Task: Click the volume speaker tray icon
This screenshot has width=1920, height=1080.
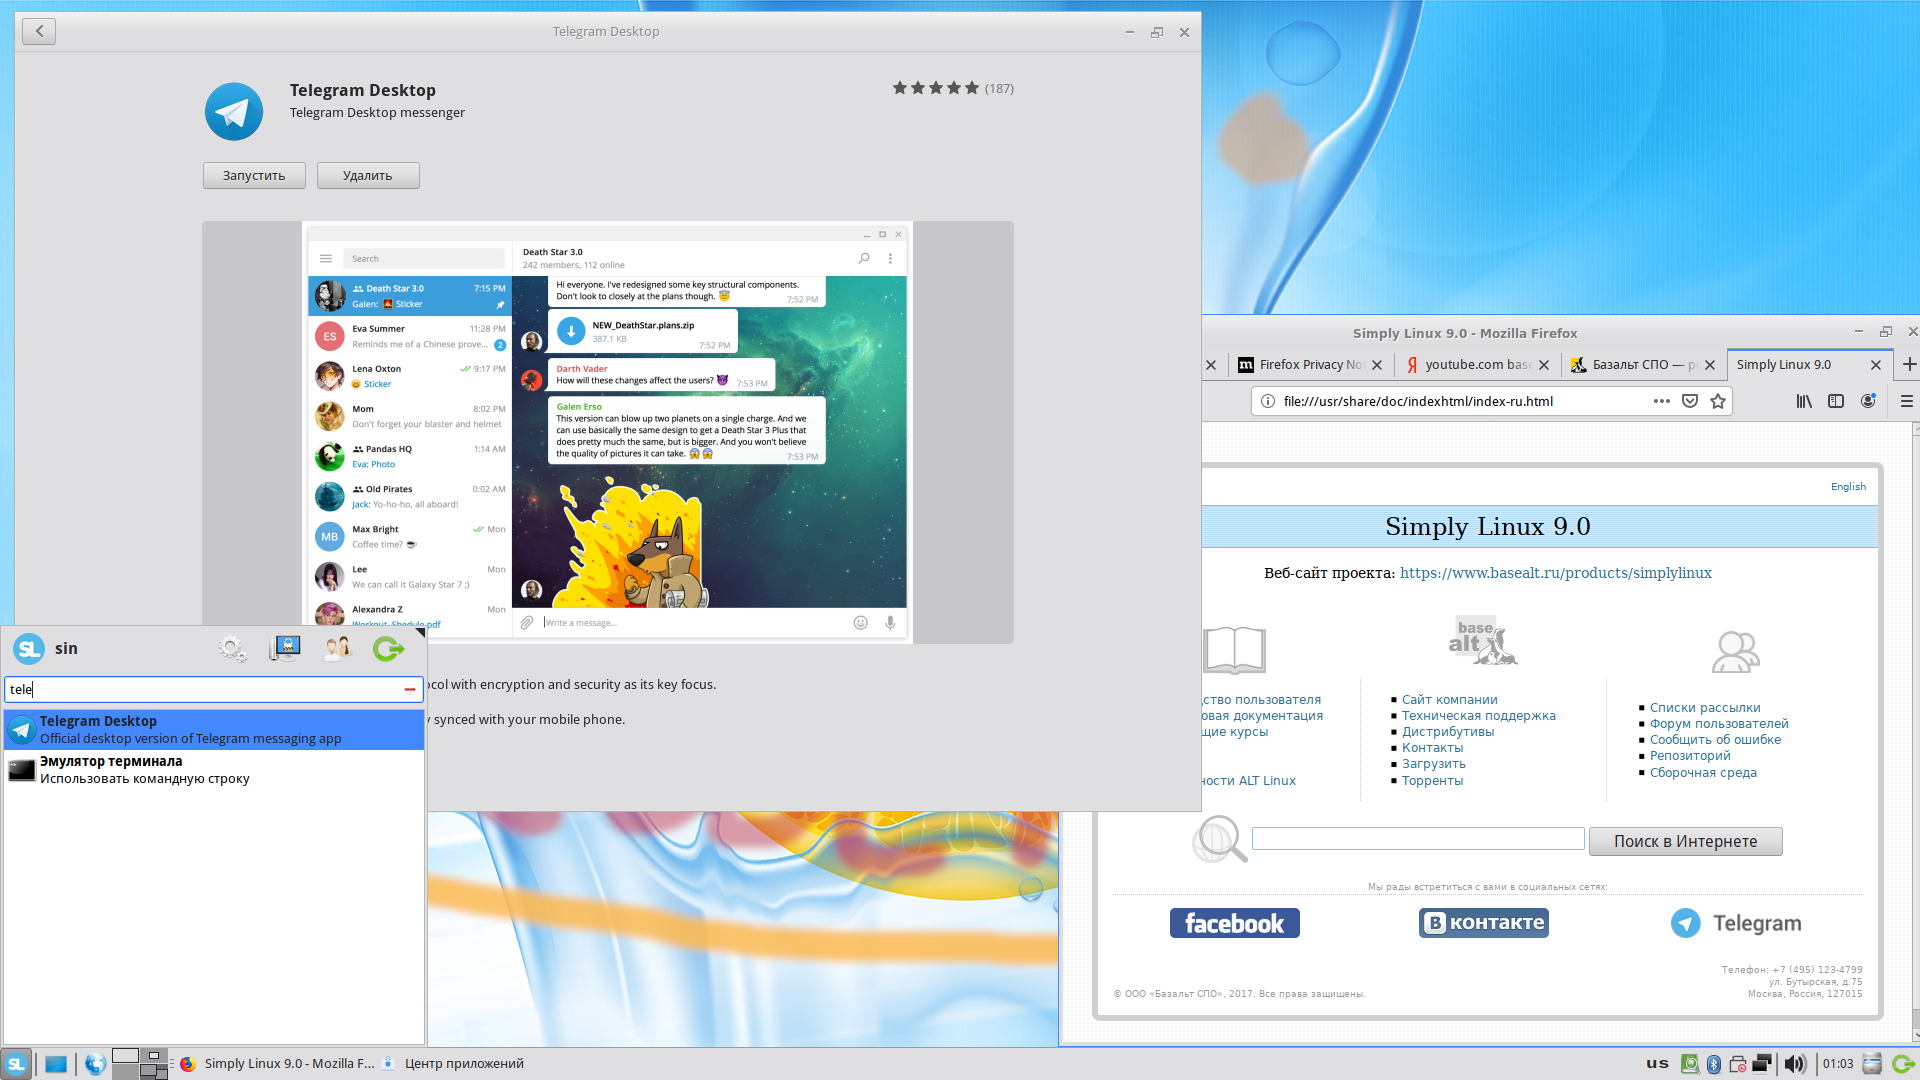Action: pyautogui.click(x=1794, y=1064)
